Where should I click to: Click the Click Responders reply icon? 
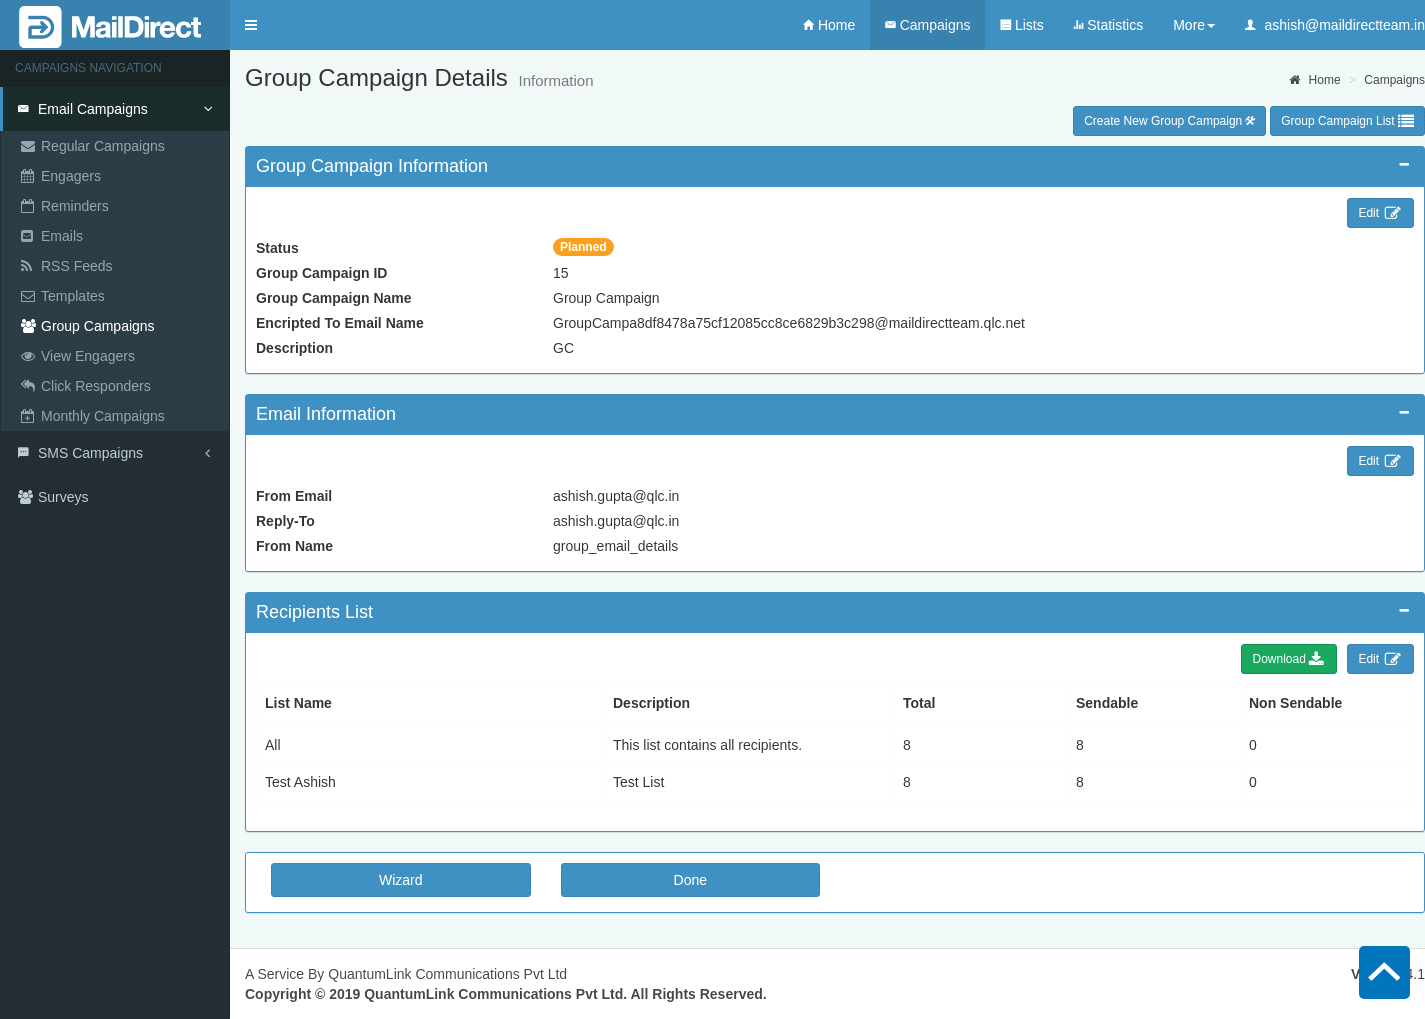click(28, 386)
